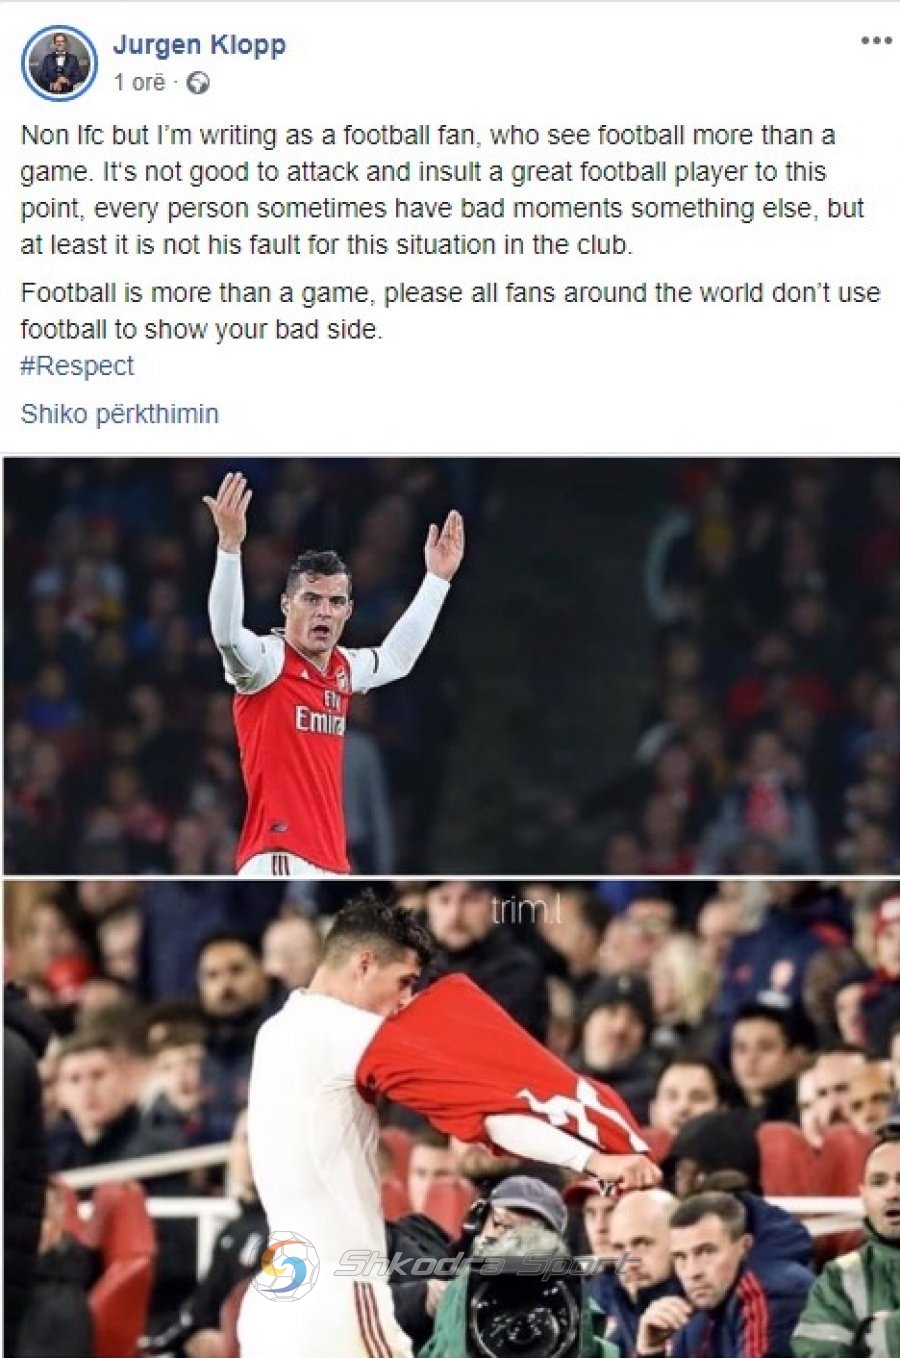Open the top photo of player raising arms

[x=451, y=666]
